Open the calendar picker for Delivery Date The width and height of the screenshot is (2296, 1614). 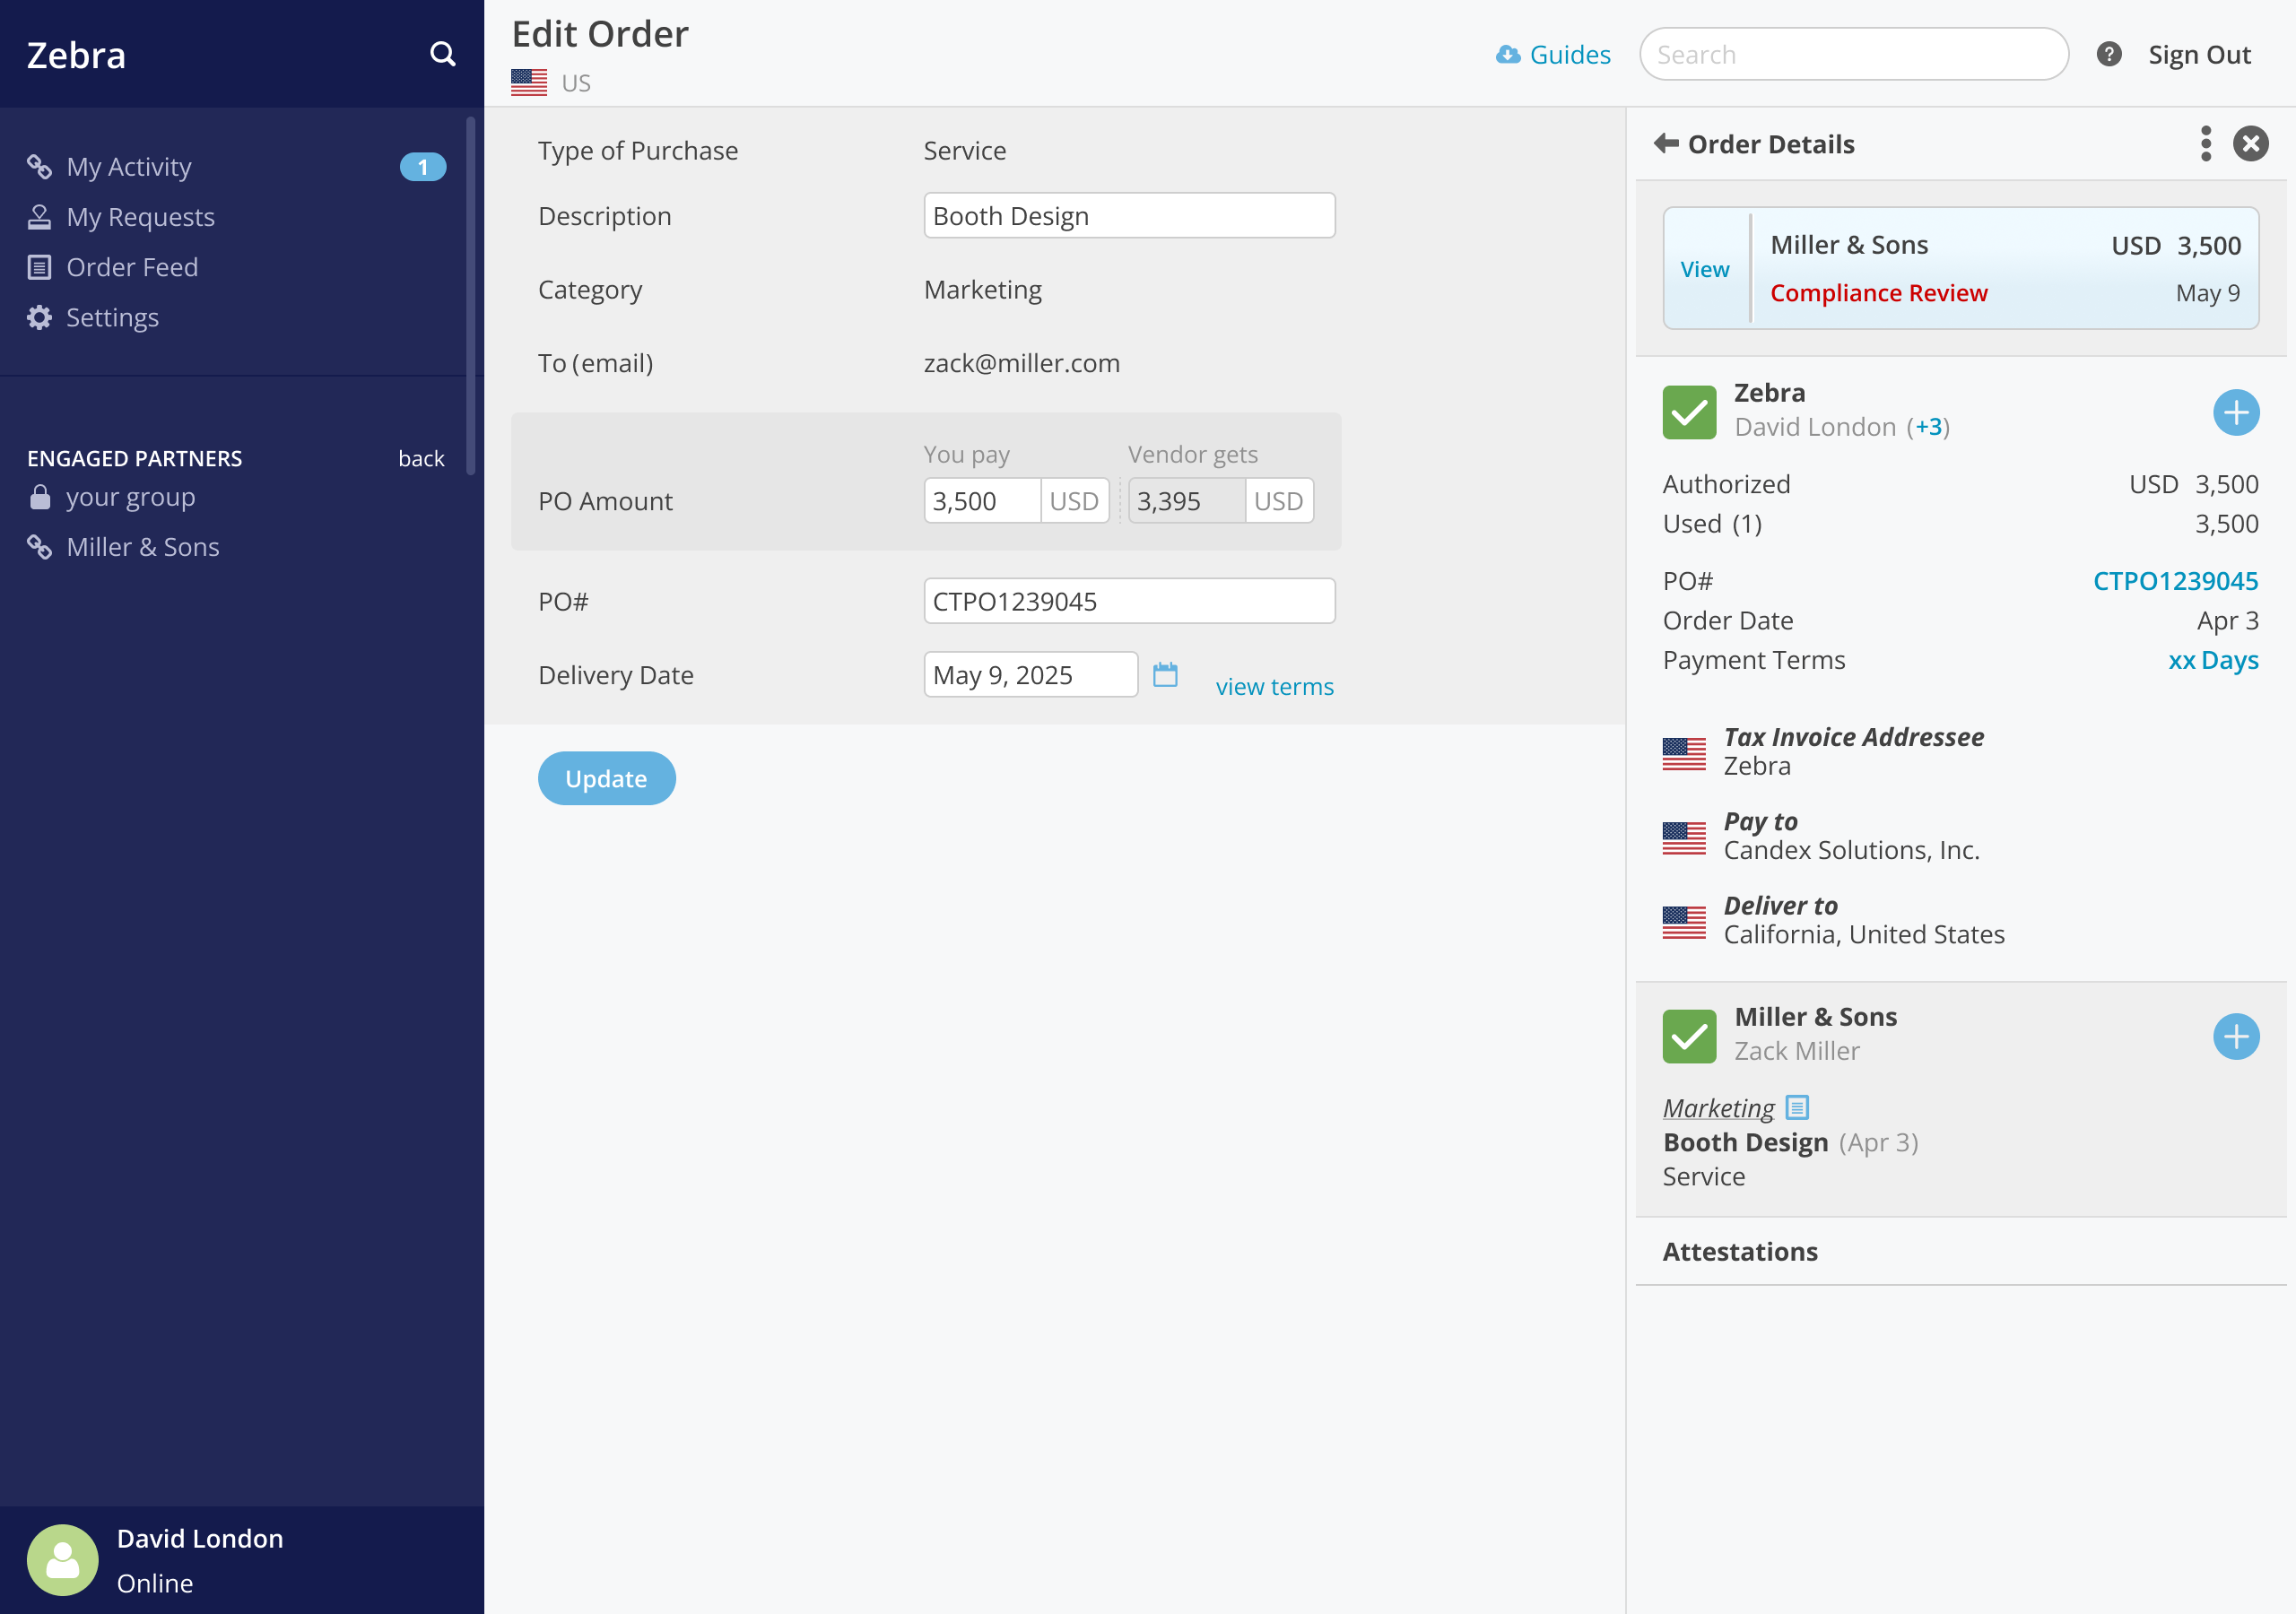click(1165, 675)
